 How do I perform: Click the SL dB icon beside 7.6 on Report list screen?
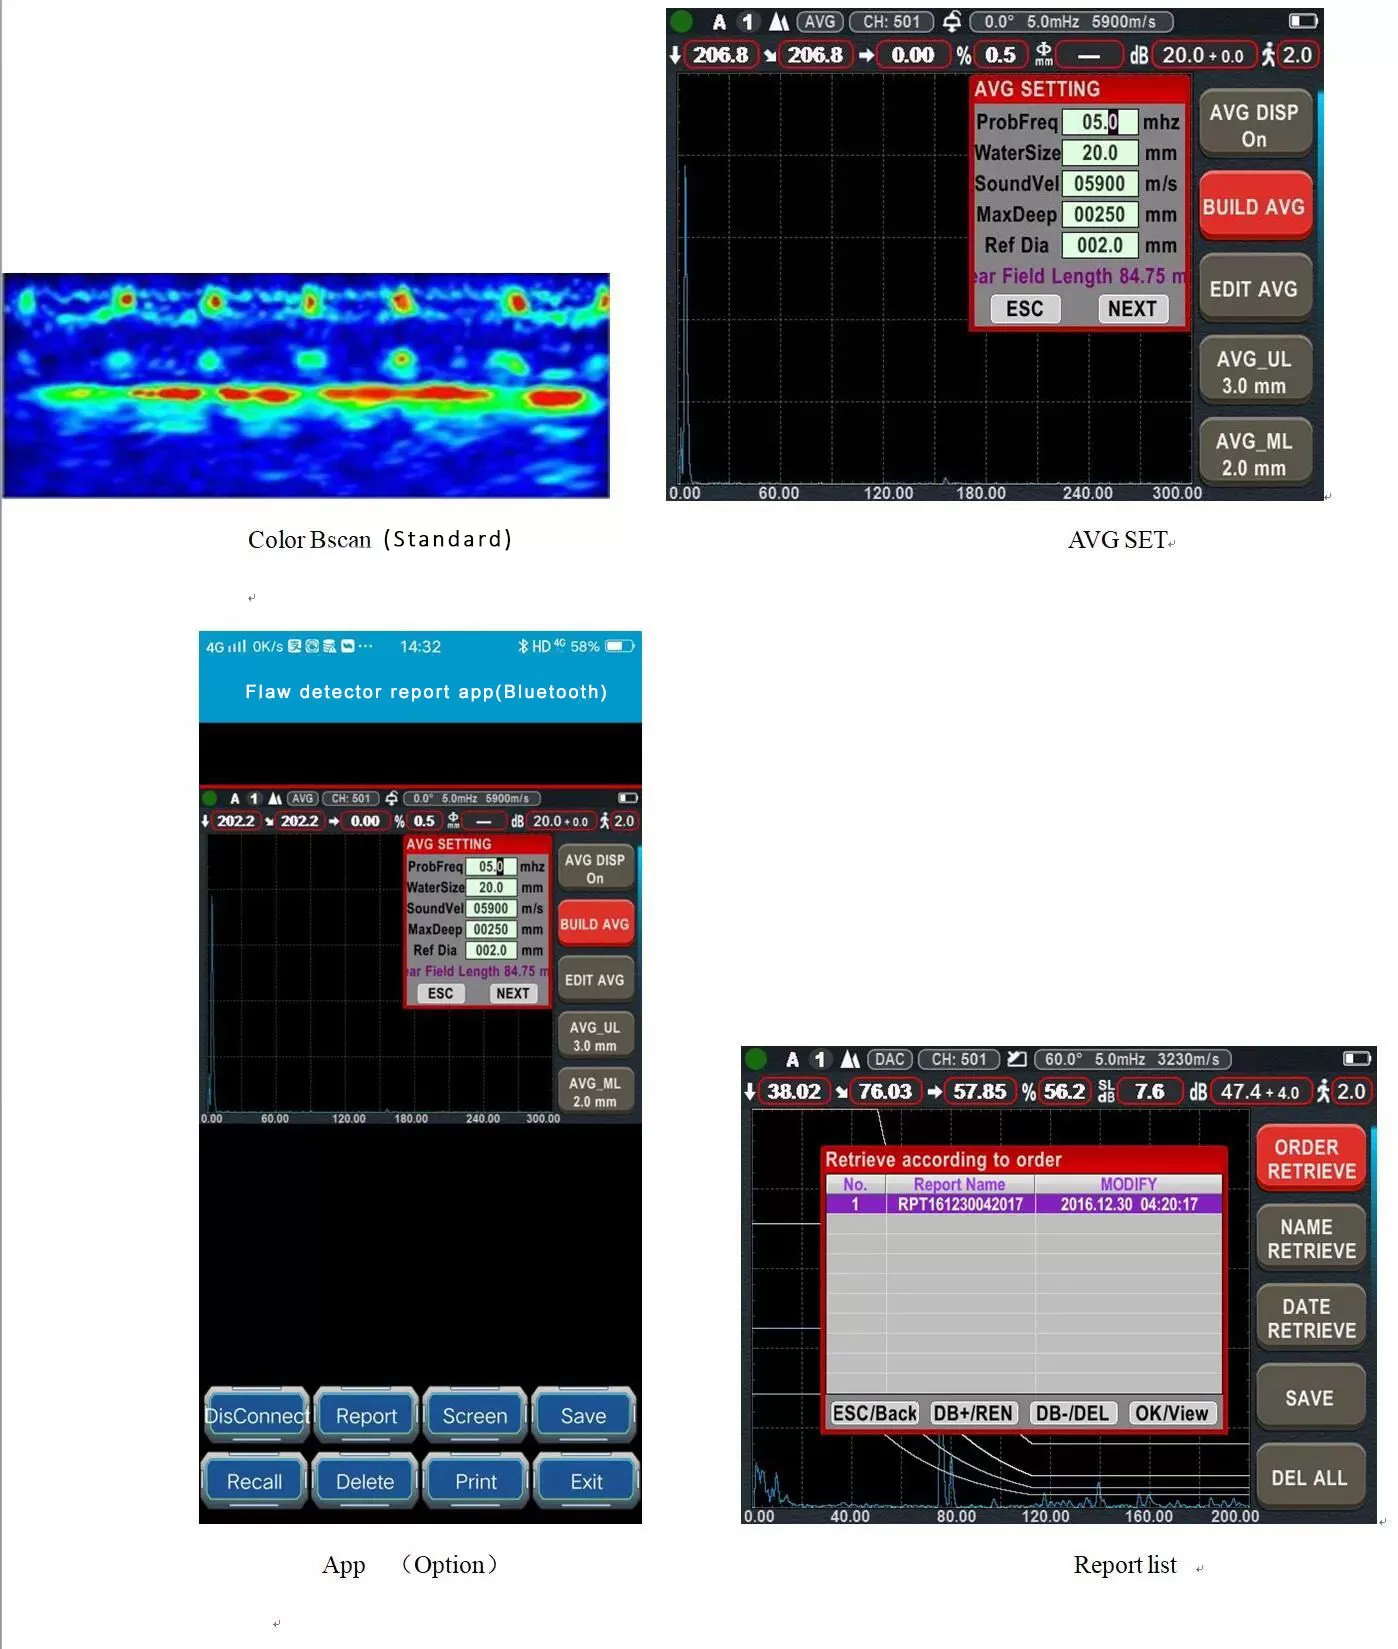pos(1106,1092)
